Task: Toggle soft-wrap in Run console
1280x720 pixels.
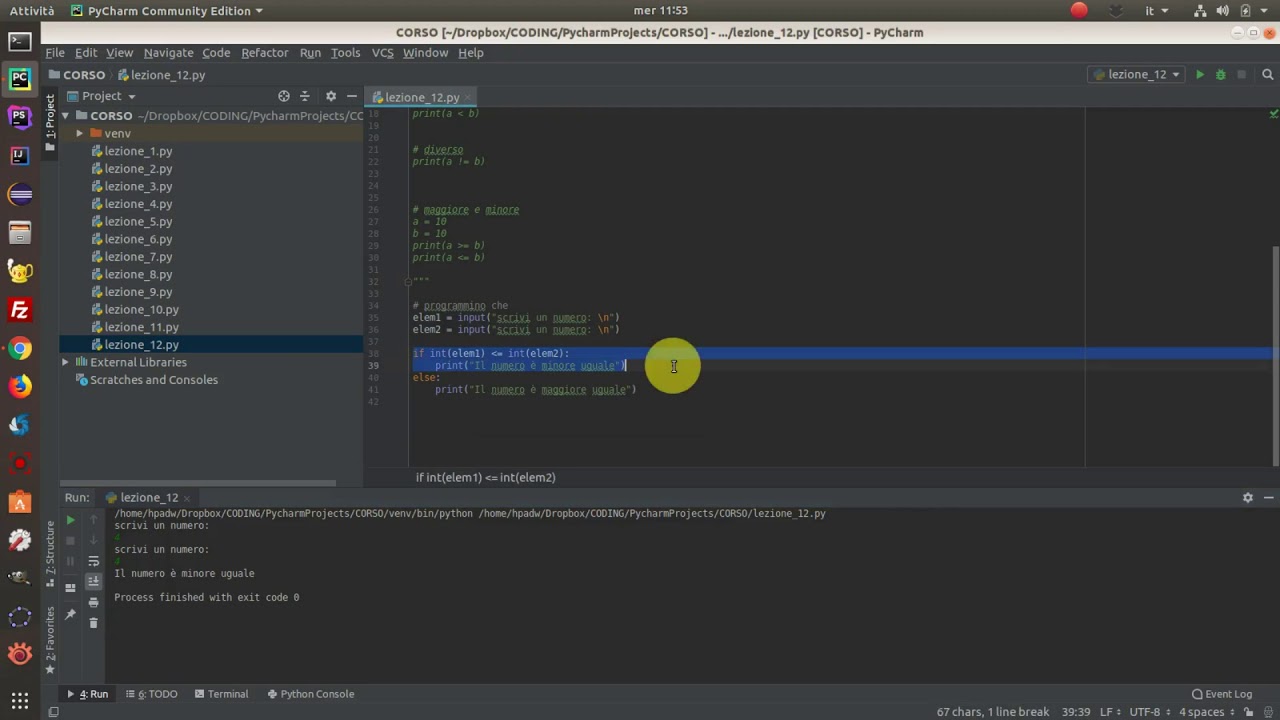Action: click(x=93, y=561)
